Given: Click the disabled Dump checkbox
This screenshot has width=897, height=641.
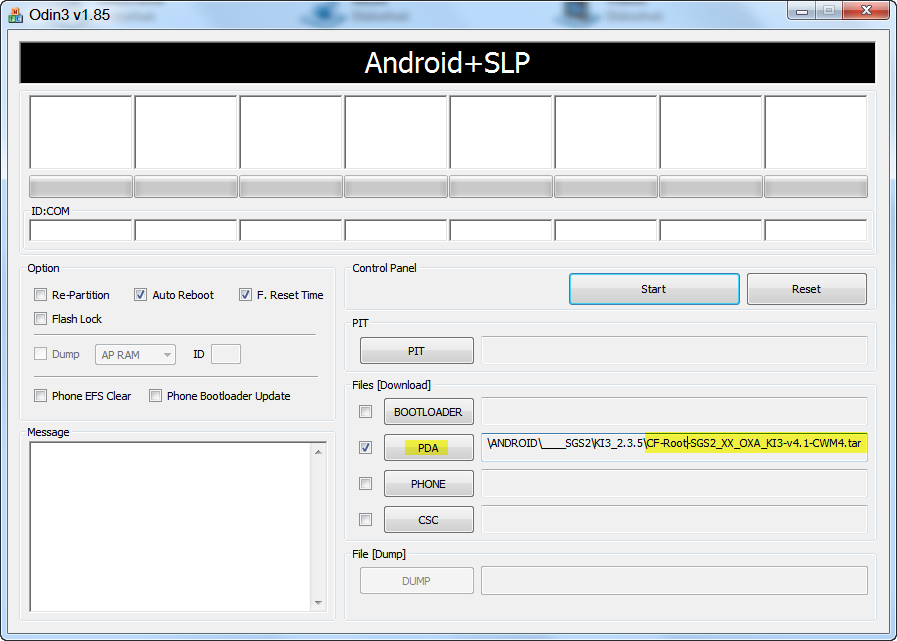Looking at the screenshot, I should 40,354.
